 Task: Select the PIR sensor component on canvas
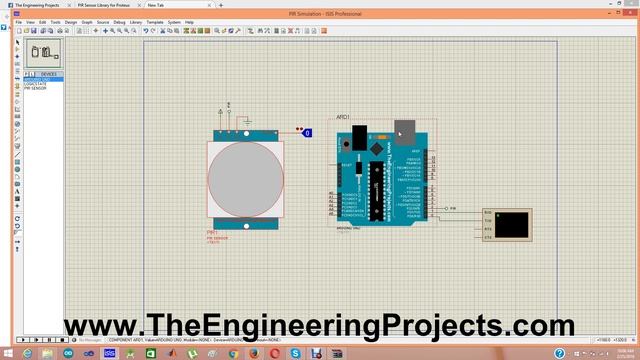(x=246, y=180)
